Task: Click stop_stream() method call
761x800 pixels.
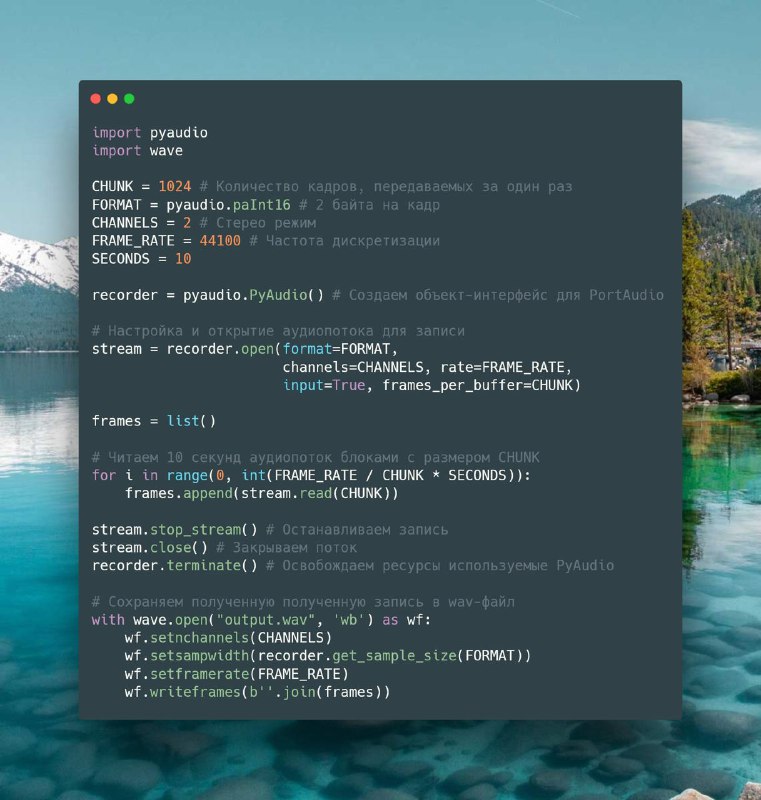Action: click(204, 530)
